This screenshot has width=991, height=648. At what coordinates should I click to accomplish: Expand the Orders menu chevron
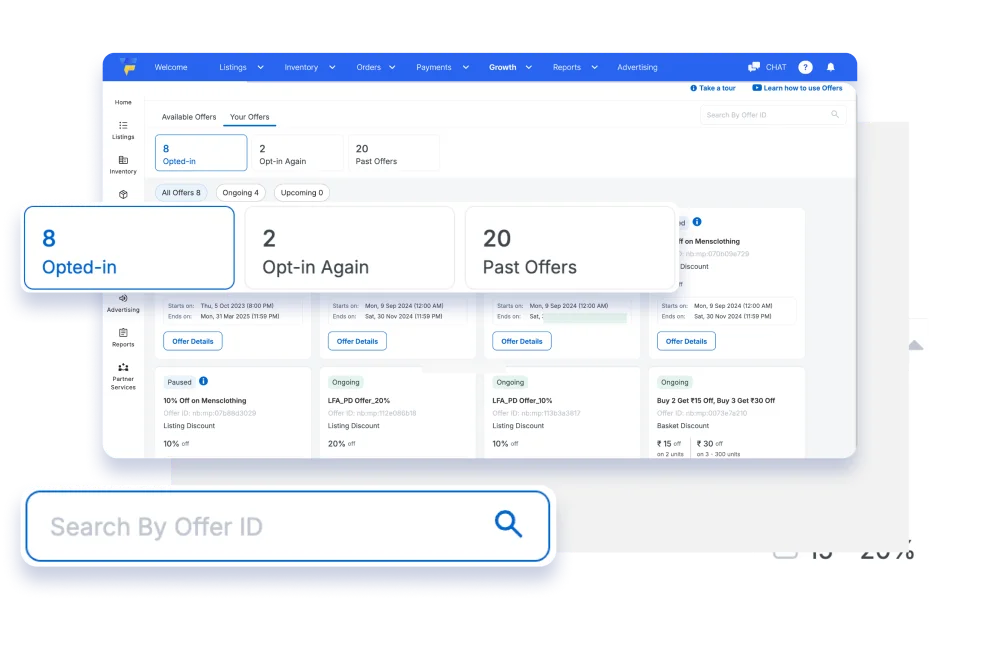pyautogui.click(x=392, y=67)
